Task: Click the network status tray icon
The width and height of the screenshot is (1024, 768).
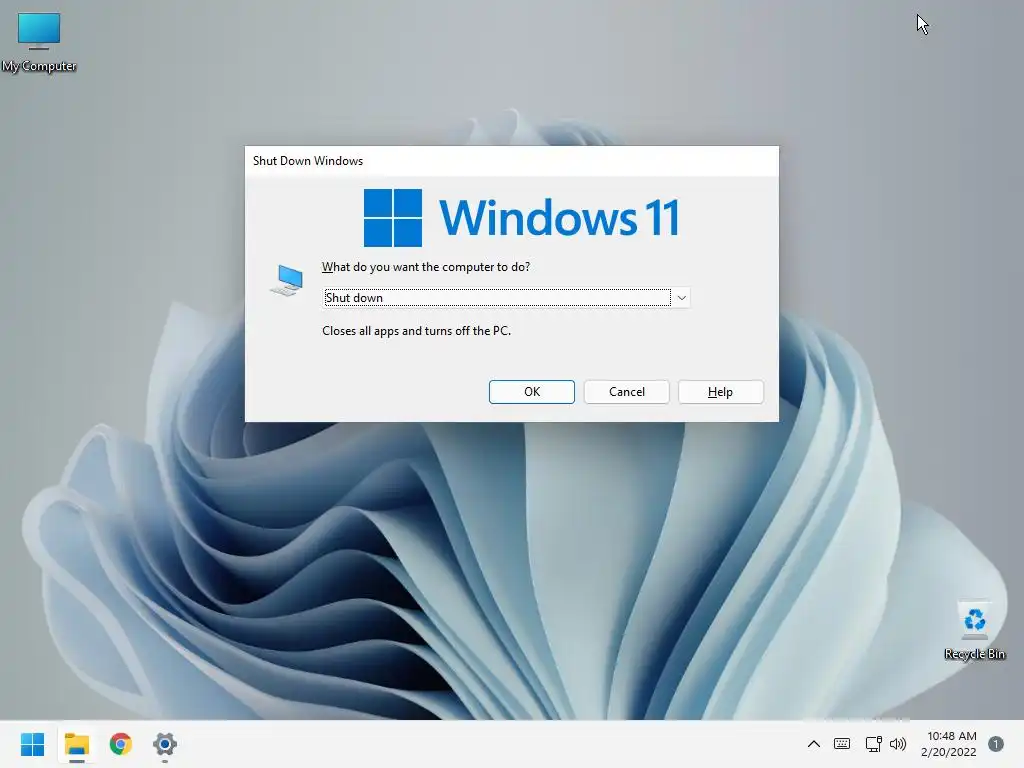Action: pyautogui.click(x=873, y=744)
